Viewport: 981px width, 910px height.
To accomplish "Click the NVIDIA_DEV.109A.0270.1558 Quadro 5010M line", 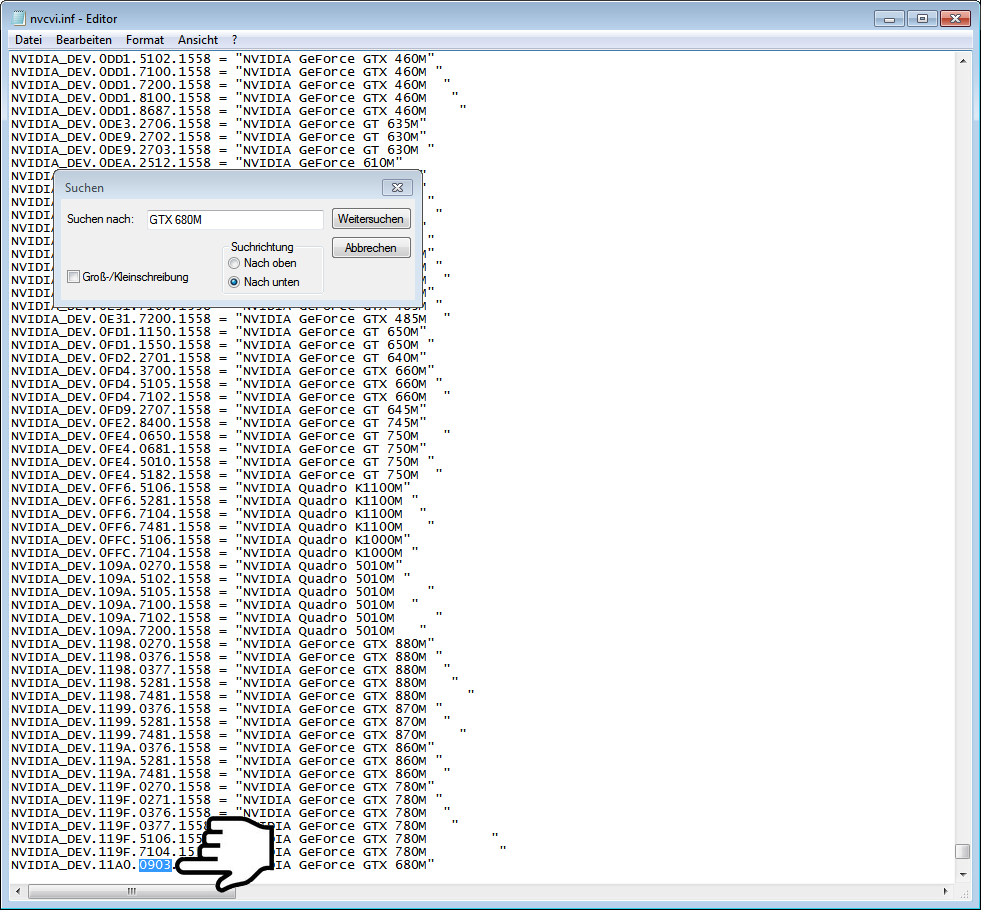I will (x=206, y=566).
